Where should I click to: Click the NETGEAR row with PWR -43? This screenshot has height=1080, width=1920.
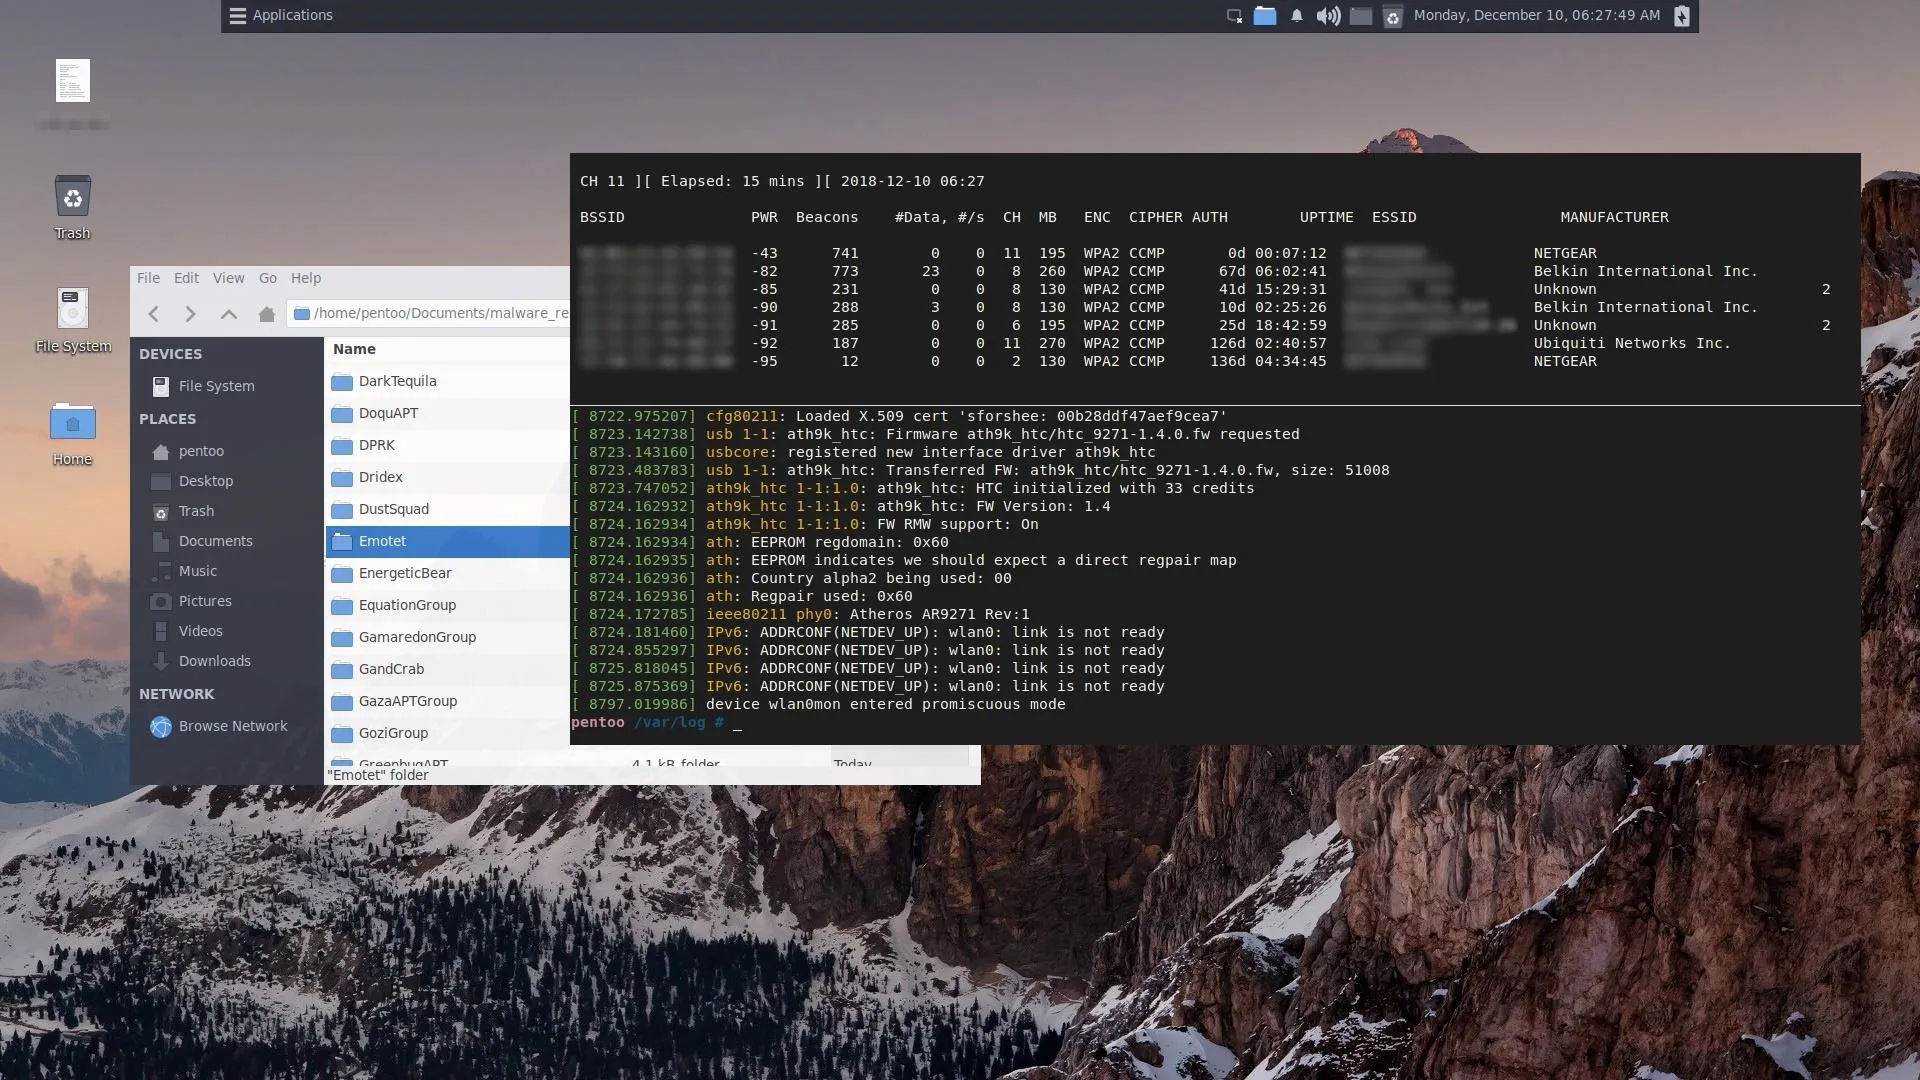(1088, 253)
